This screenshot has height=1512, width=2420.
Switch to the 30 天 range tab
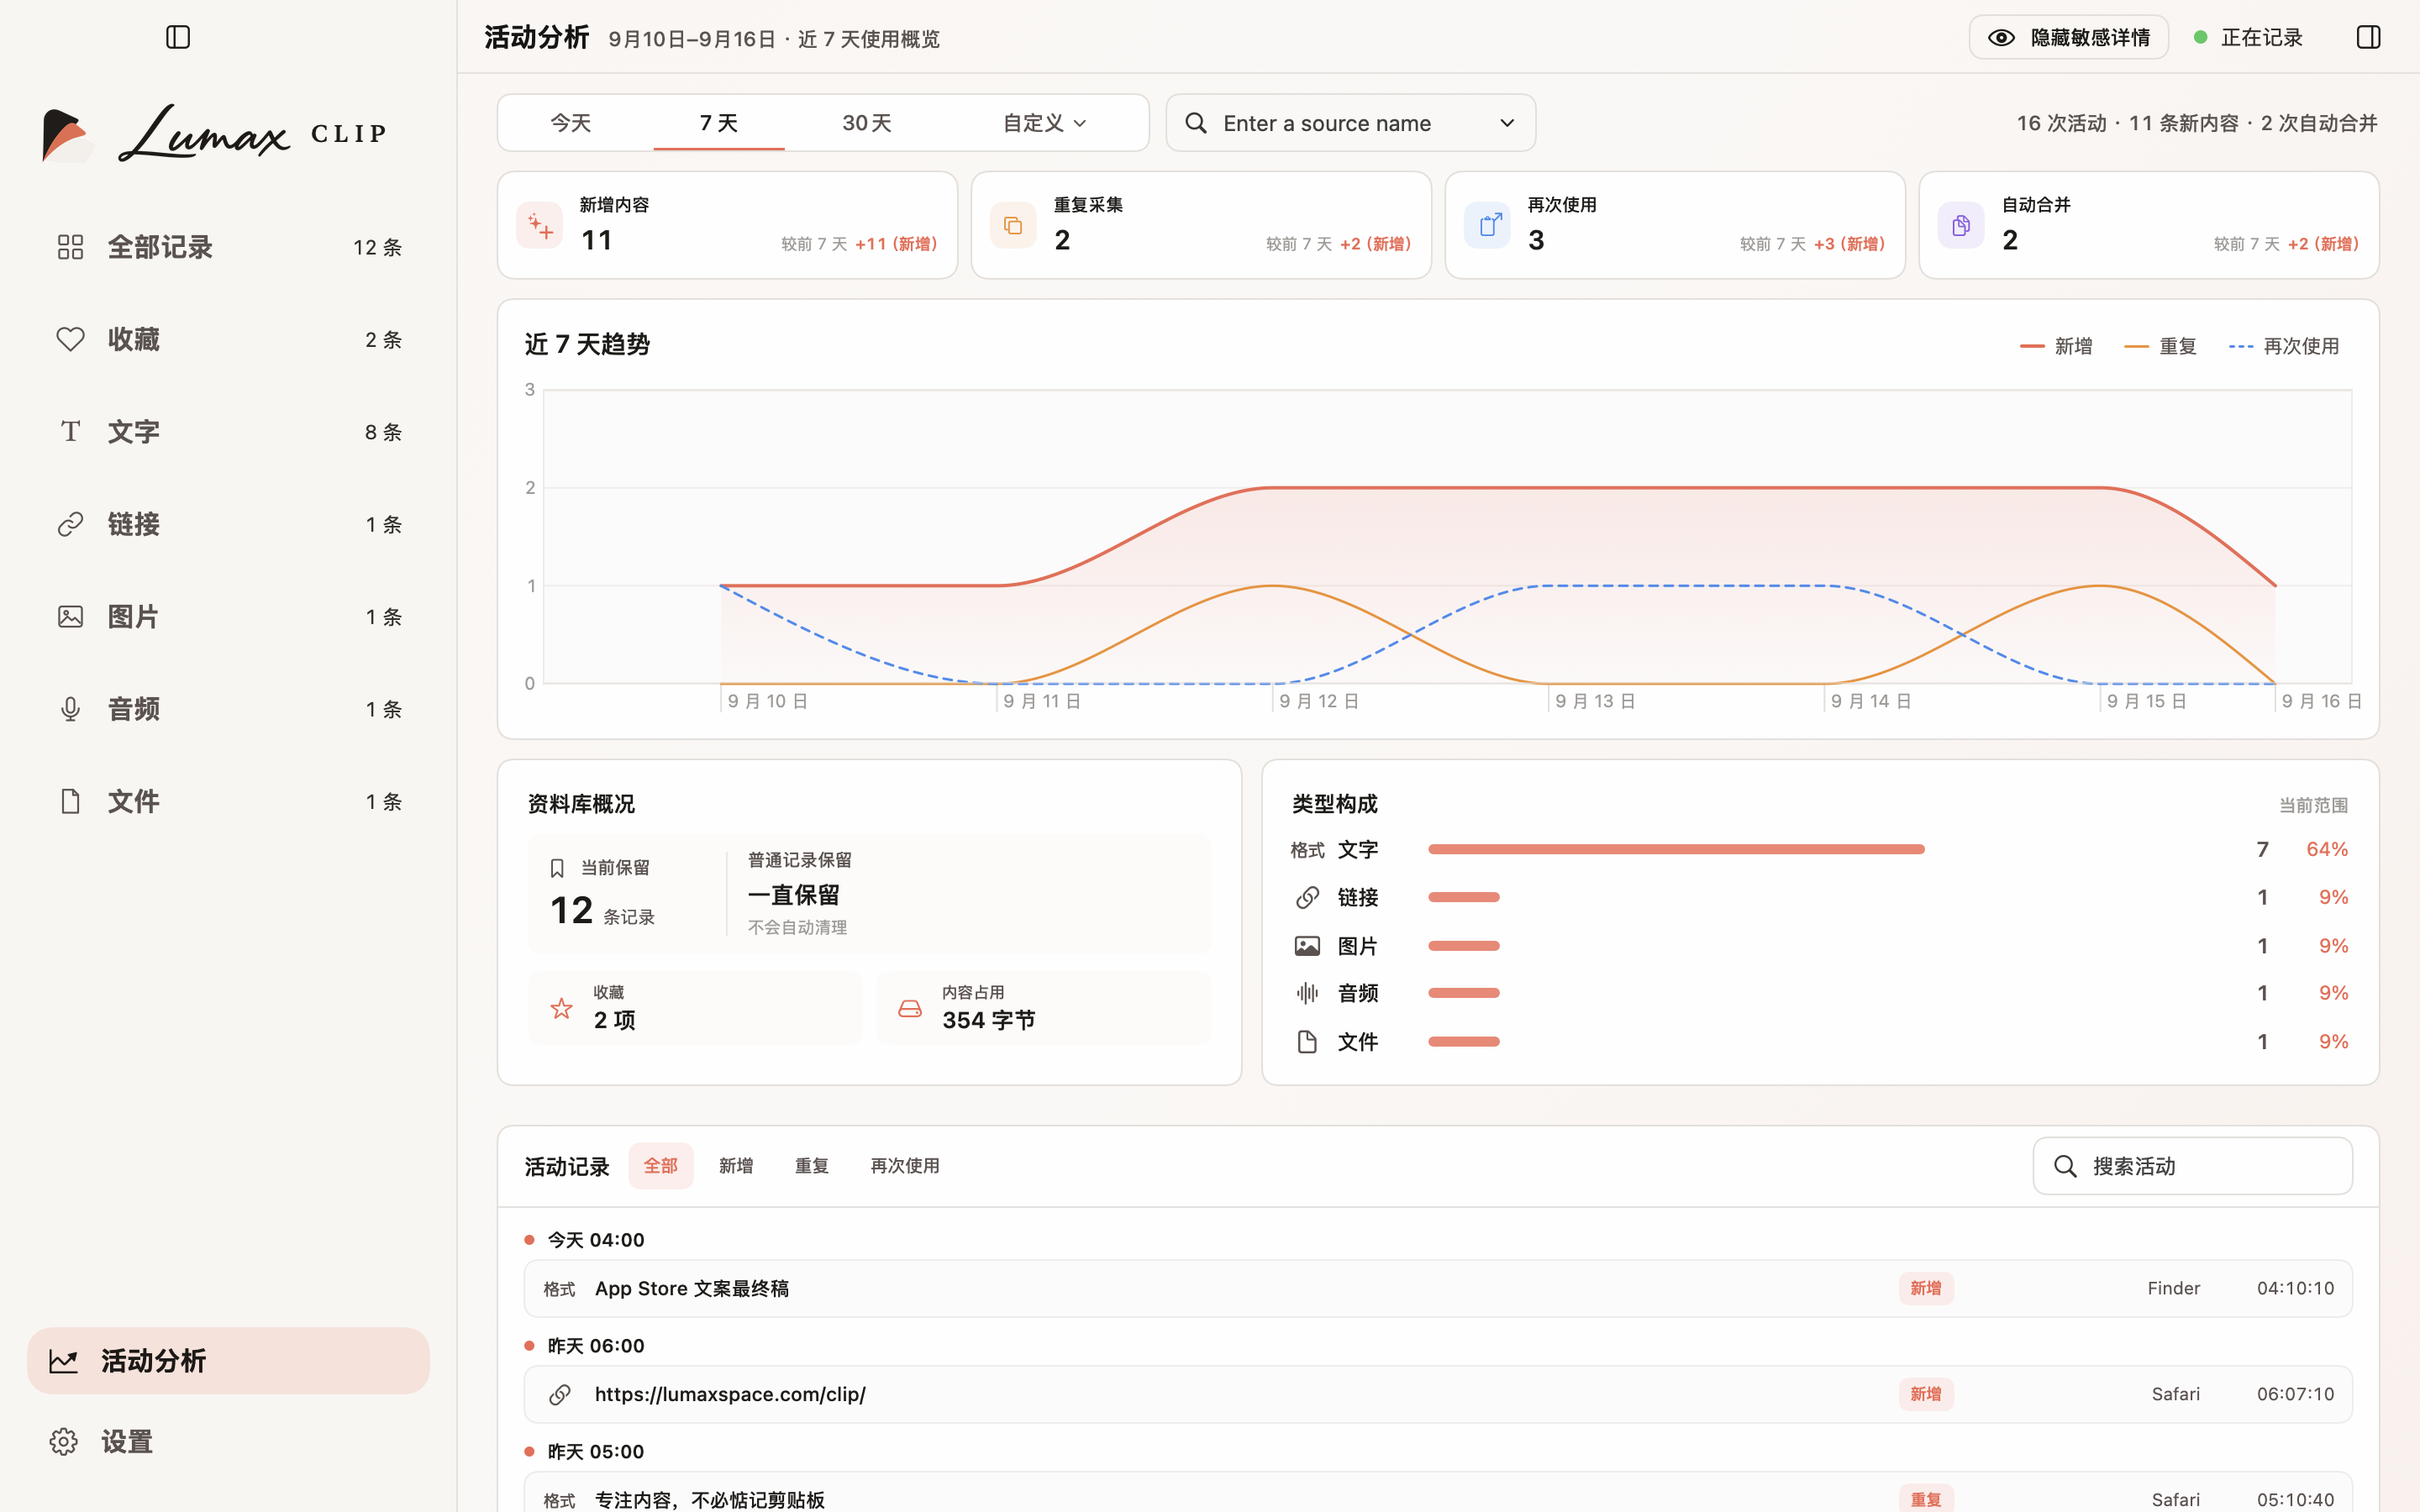click(x=866, y=123)
